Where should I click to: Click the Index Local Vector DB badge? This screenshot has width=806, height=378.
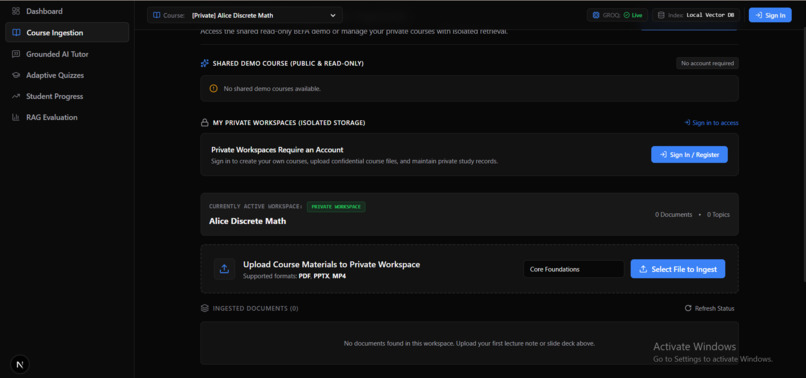[x=696, y=15]
